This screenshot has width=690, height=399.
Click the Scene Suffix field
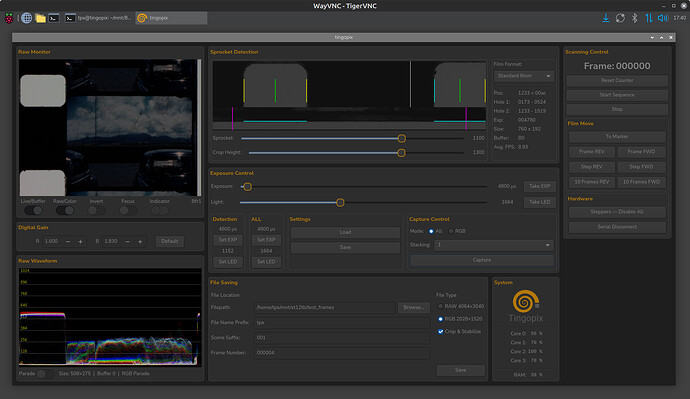coord(341,338)
